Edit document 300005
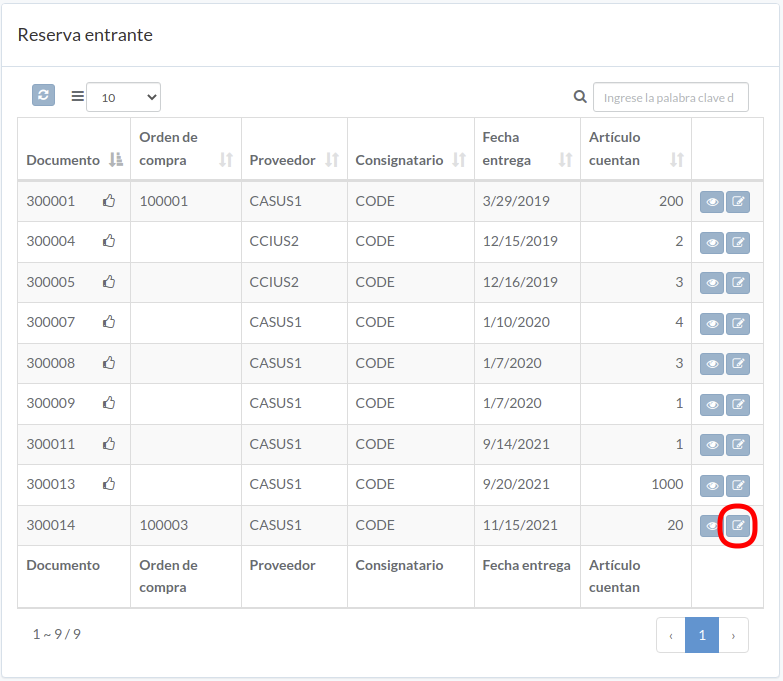Viewport: 783px width, 681px height. tap(738, 283)
